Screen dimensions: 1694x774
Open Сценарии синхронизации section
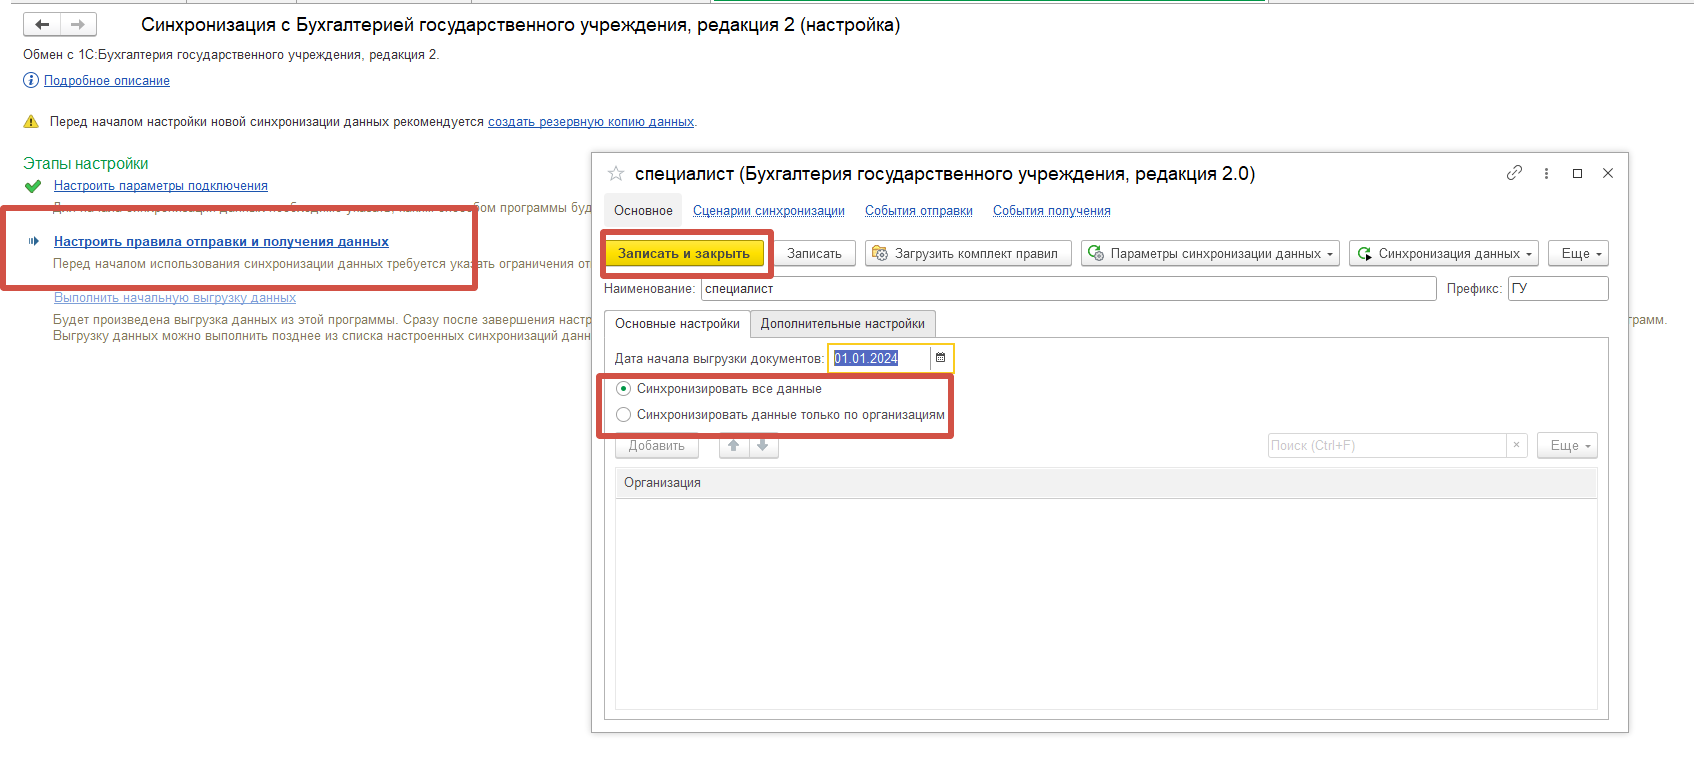click(x=769, y=211)
